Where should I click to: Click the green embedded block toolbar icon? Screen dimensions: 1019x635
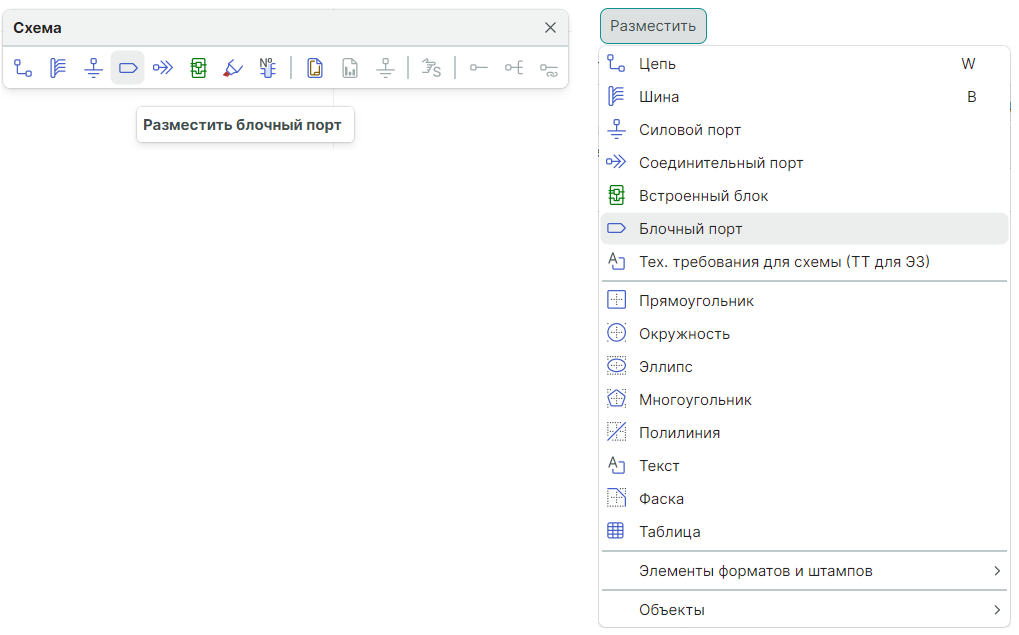[x=198, y=68]
